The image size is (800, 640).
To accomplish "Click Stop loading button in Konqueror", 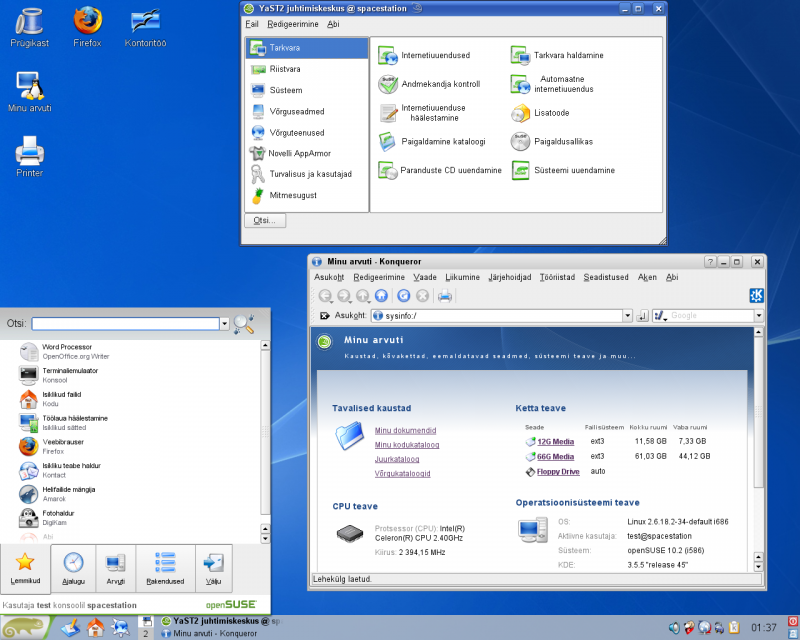I will click(422, 296).
